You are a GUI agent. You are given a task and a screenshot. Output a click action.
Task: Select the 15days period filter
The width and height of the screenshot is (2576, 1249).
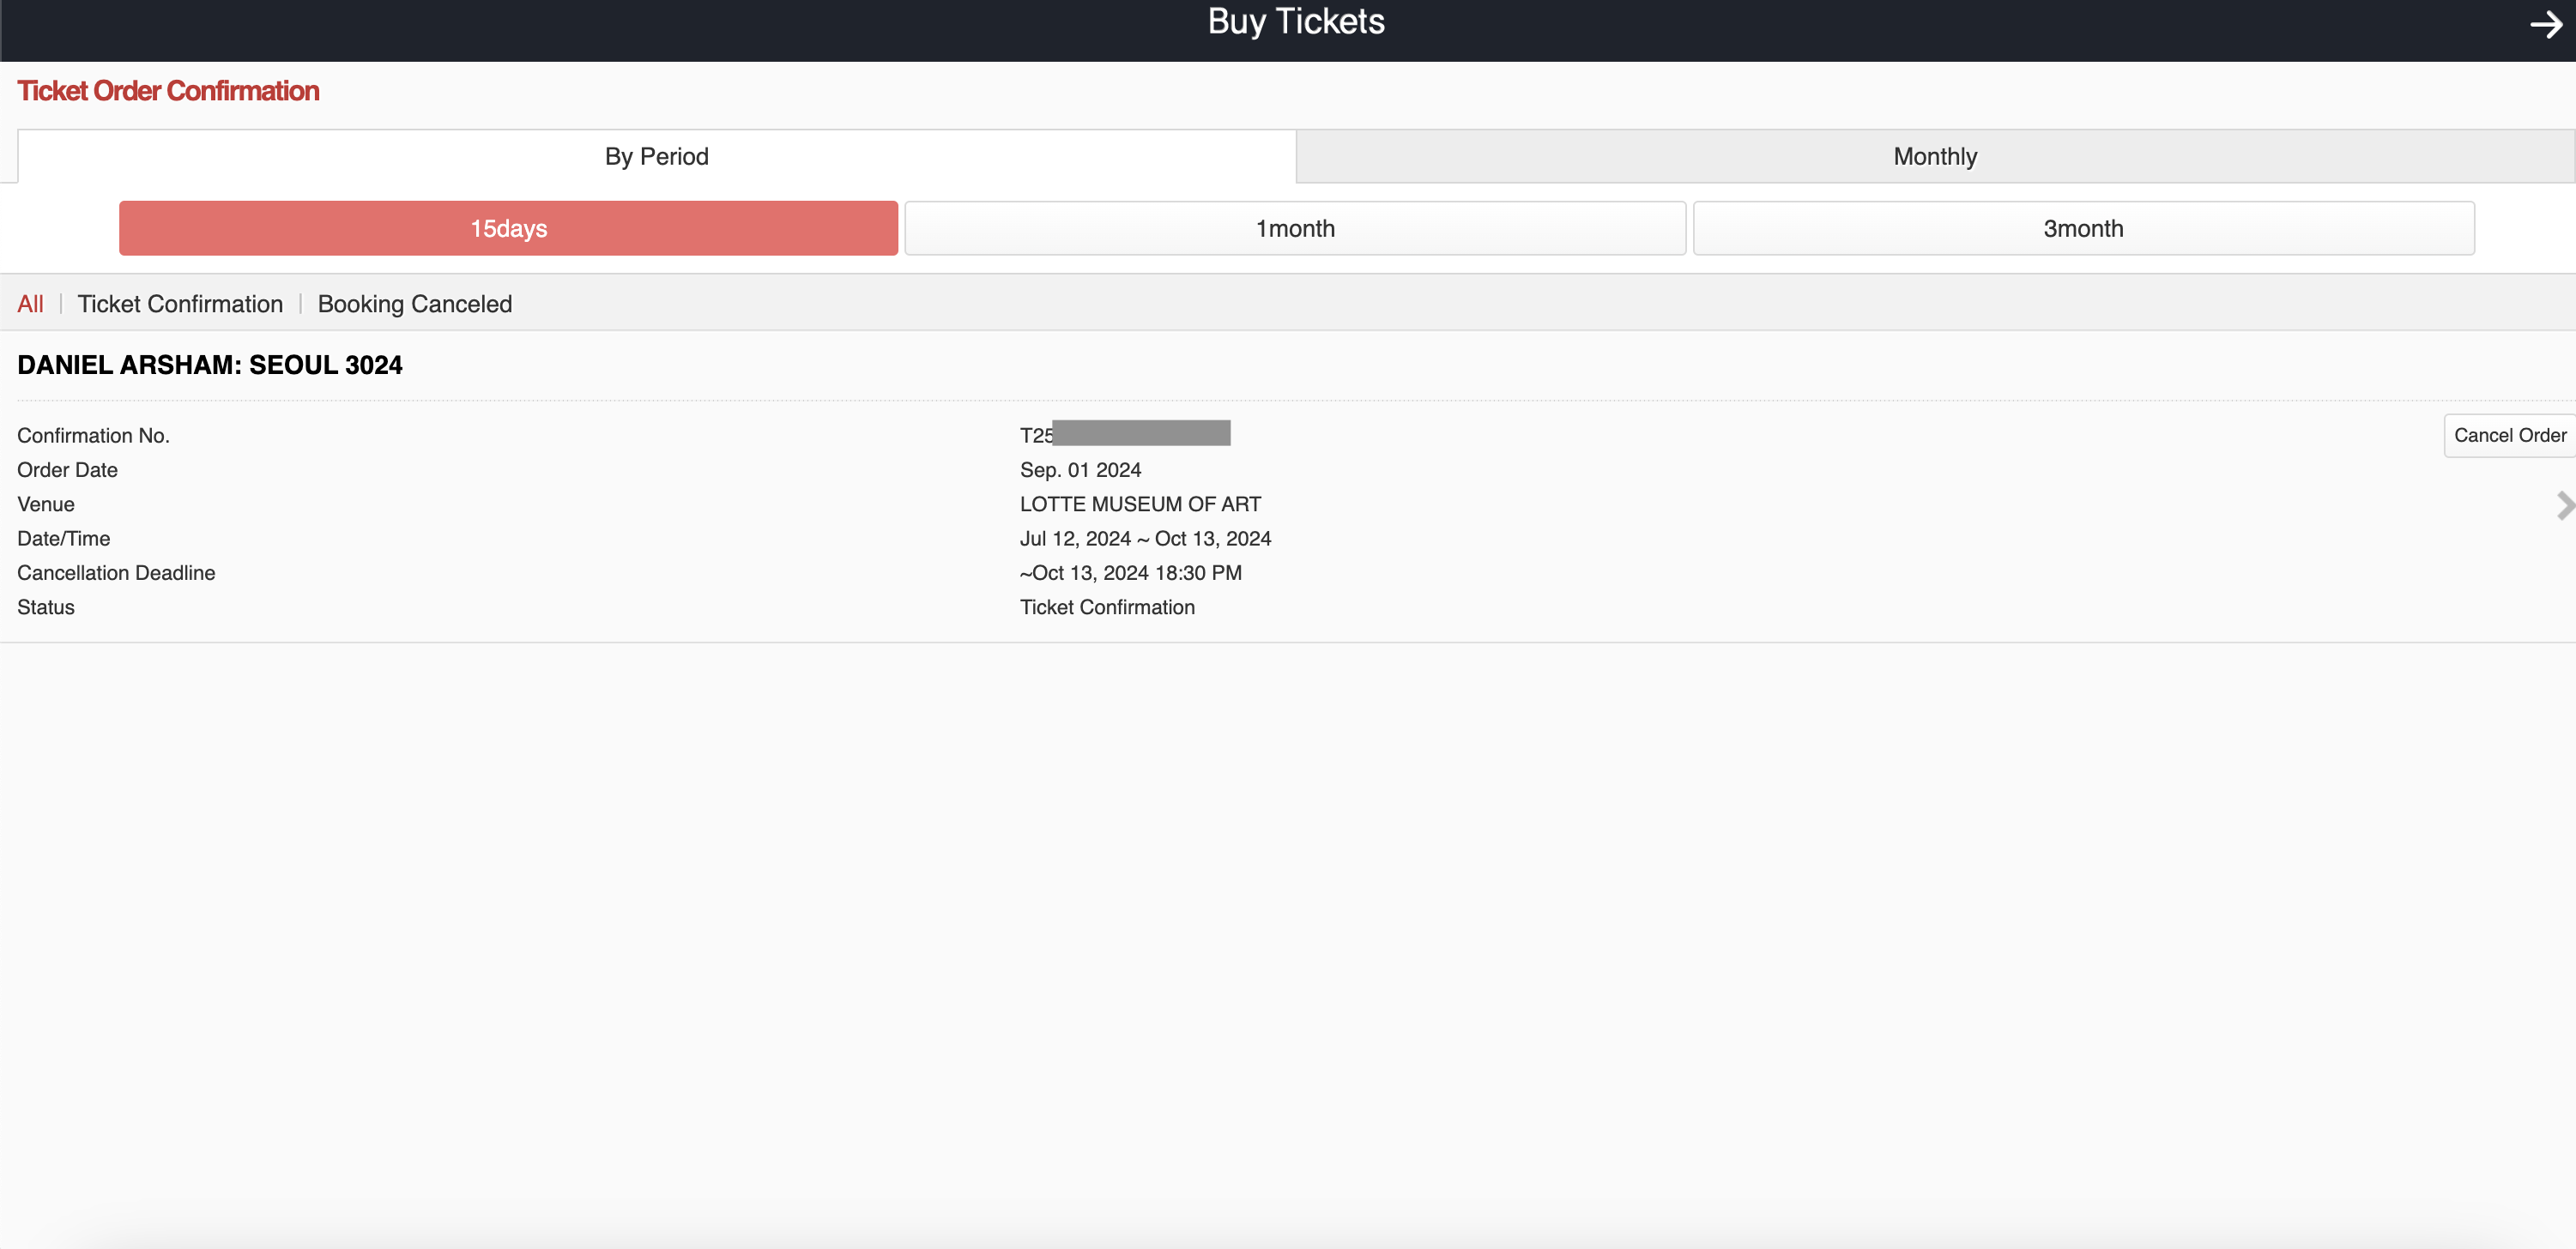[x=508, y=228]
